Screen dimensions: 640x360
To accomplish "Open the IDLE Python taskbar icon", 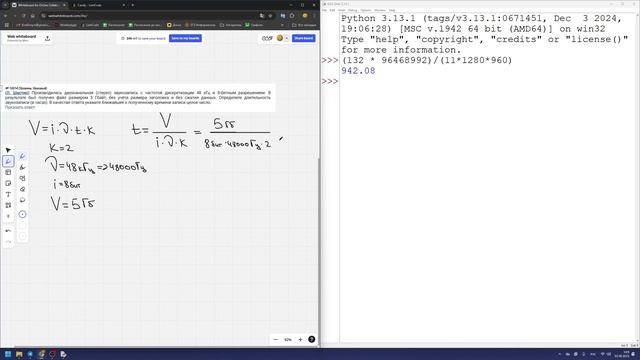I will pos(64,354).
